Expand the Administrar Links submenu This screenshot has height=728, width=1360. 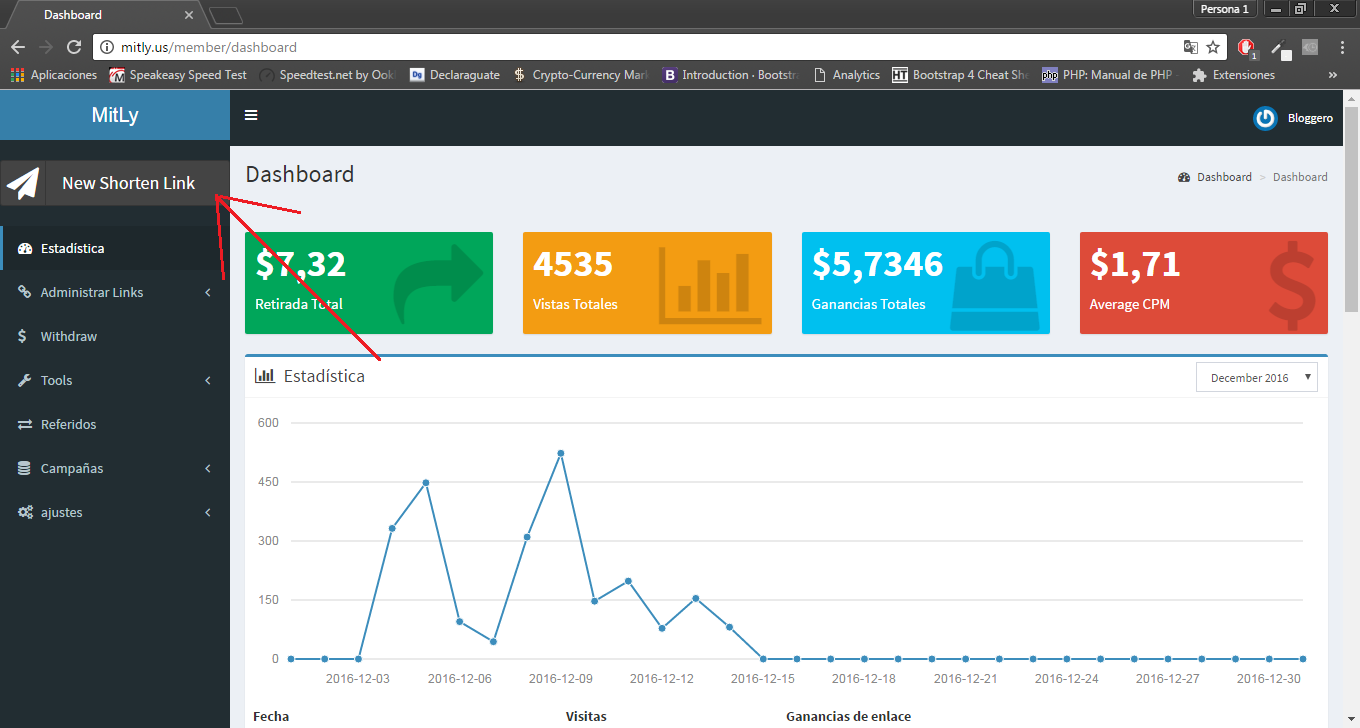click(x=115, y=292)
